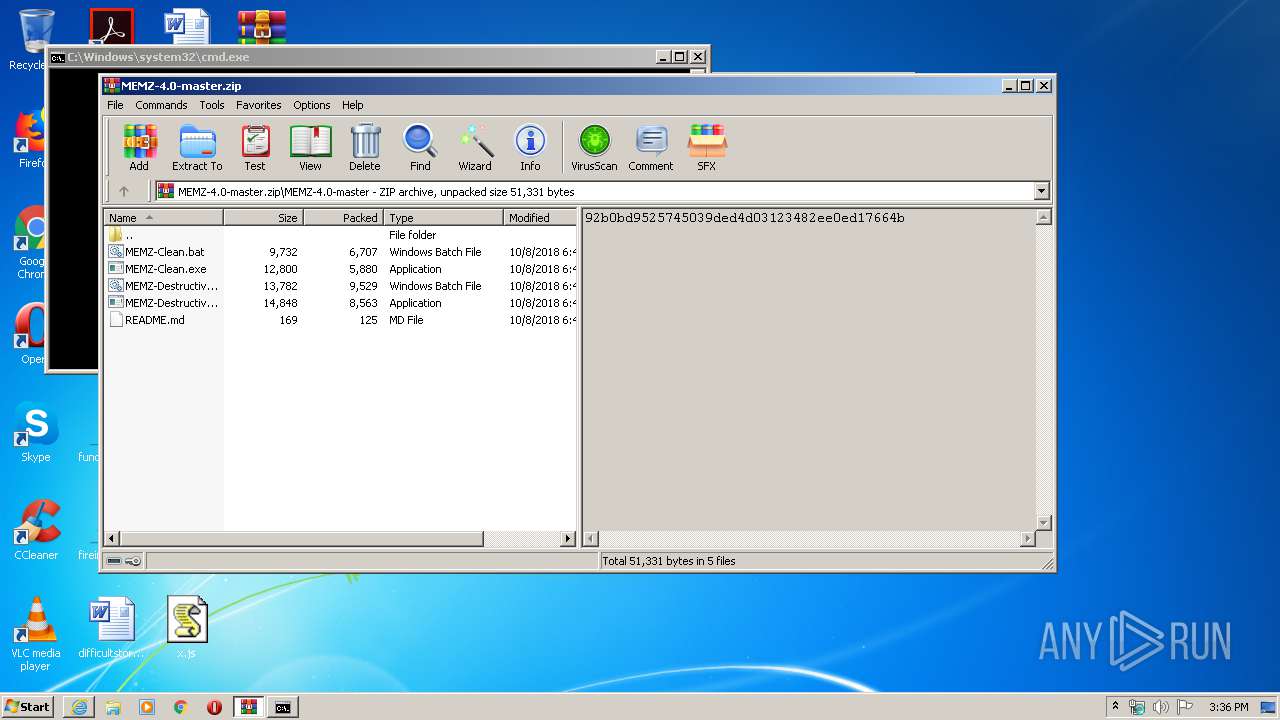The image size is (1280, 720).
Task: Click the Delete trash icon in toolbar
Action: point(365,148)
